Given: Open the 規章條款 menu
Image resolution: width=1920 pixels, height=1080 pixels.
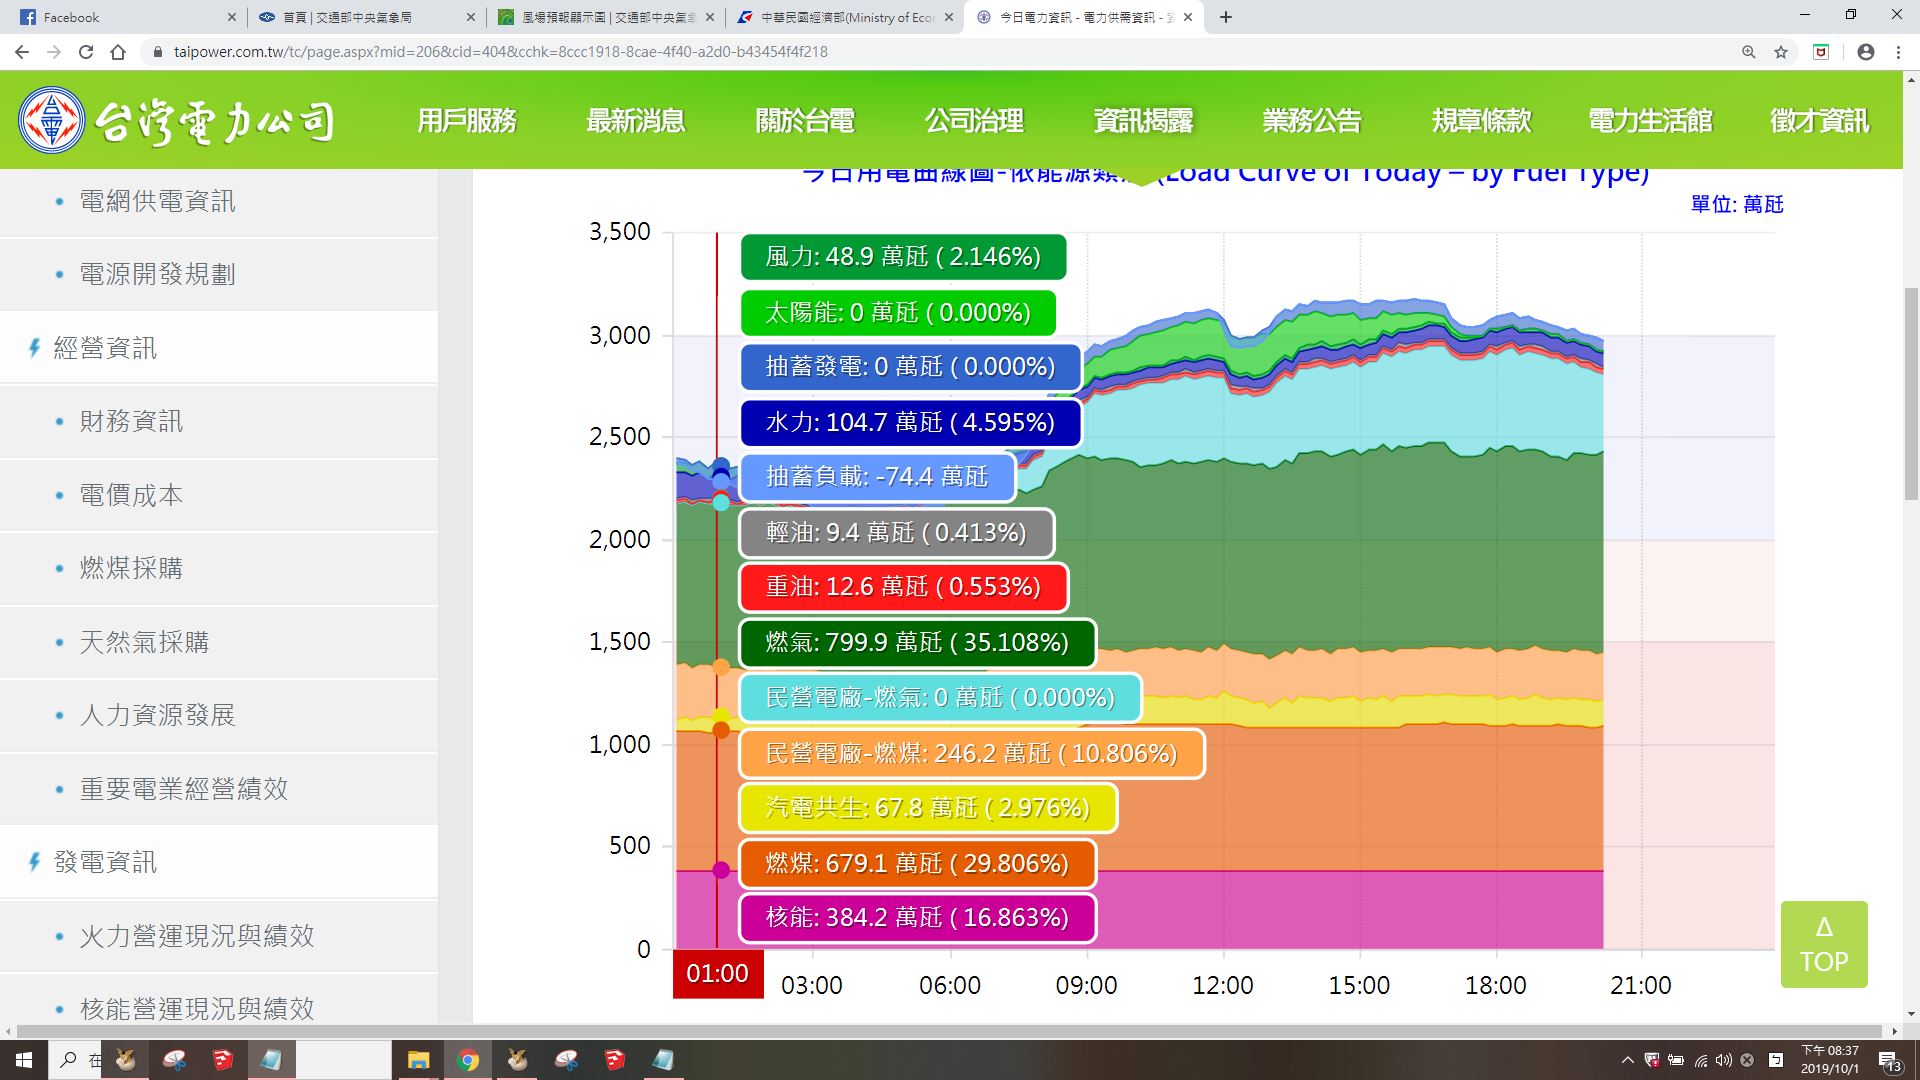Looking at the screenshot, I should 1481,121.
